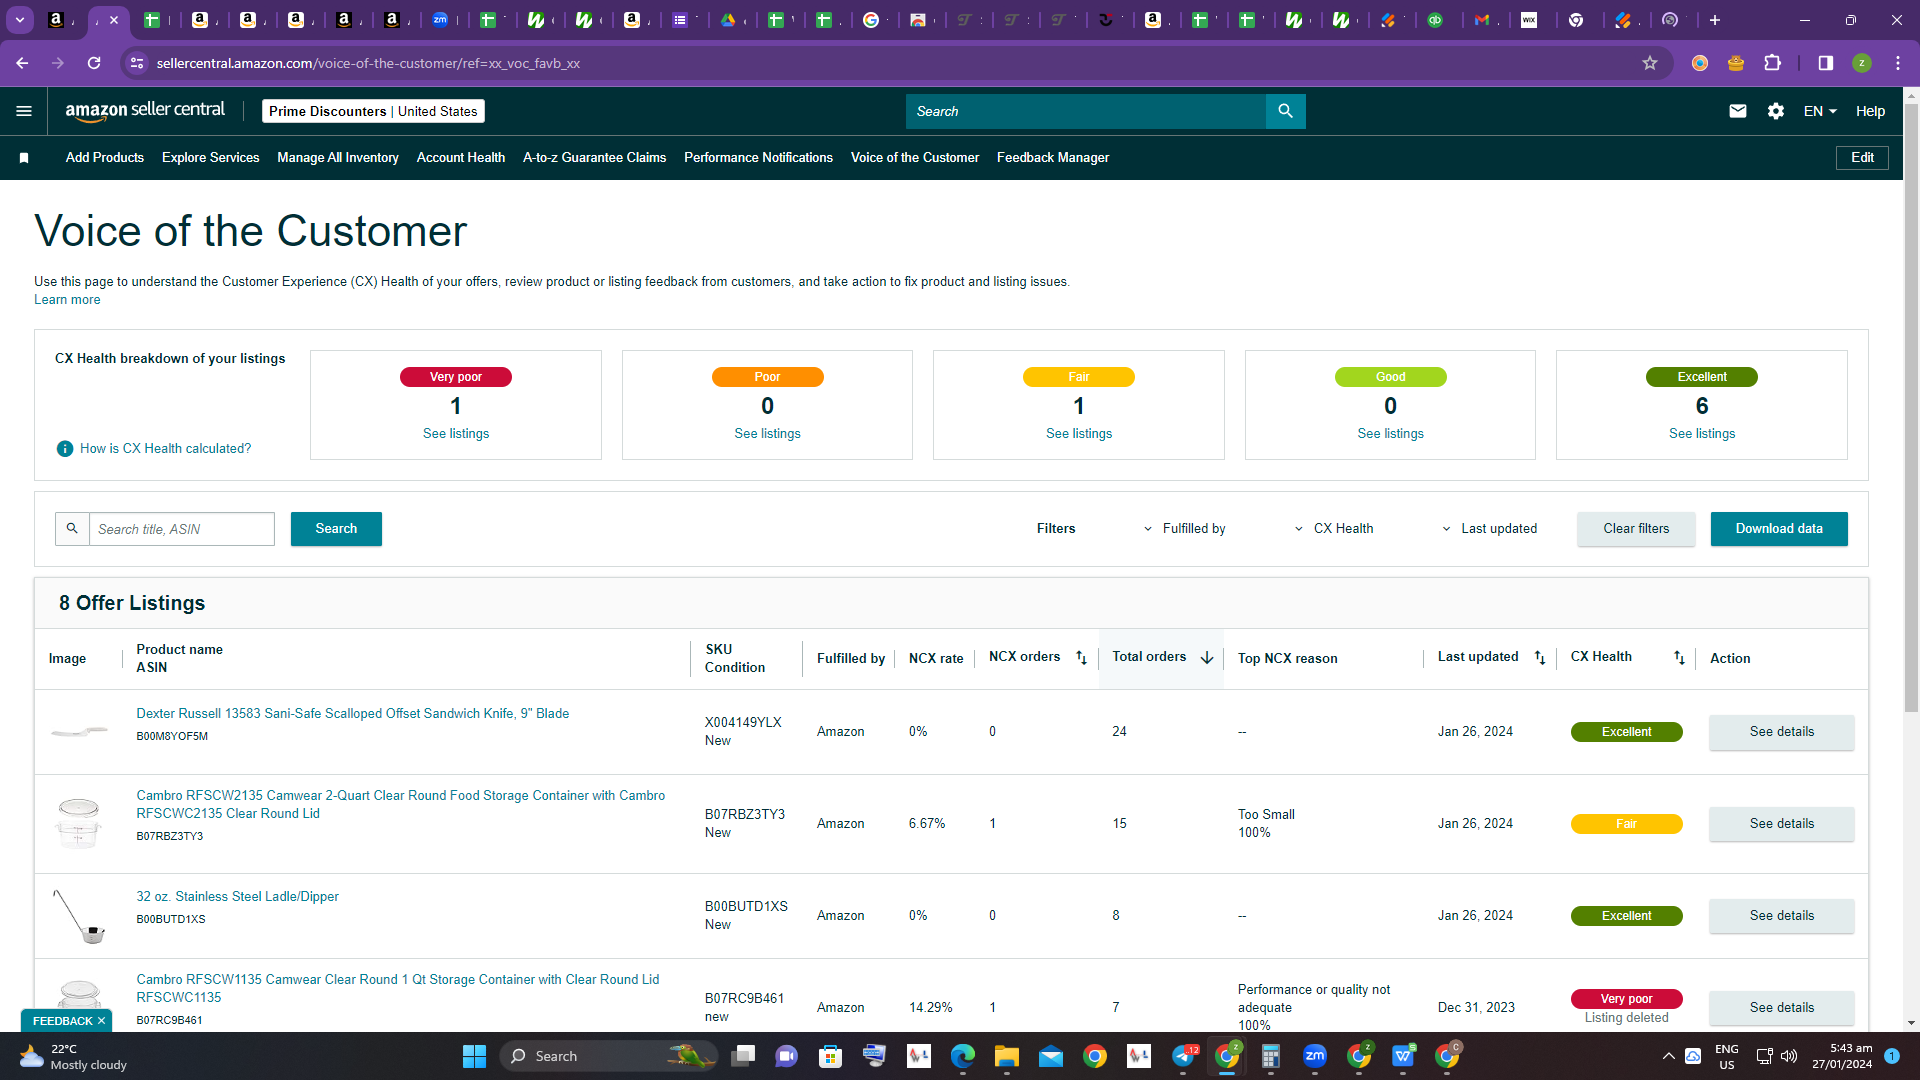The width and height of the screenshot is (1920, 1080).
Task: Sort by Total orders arrow
Action: (1207, 658)
